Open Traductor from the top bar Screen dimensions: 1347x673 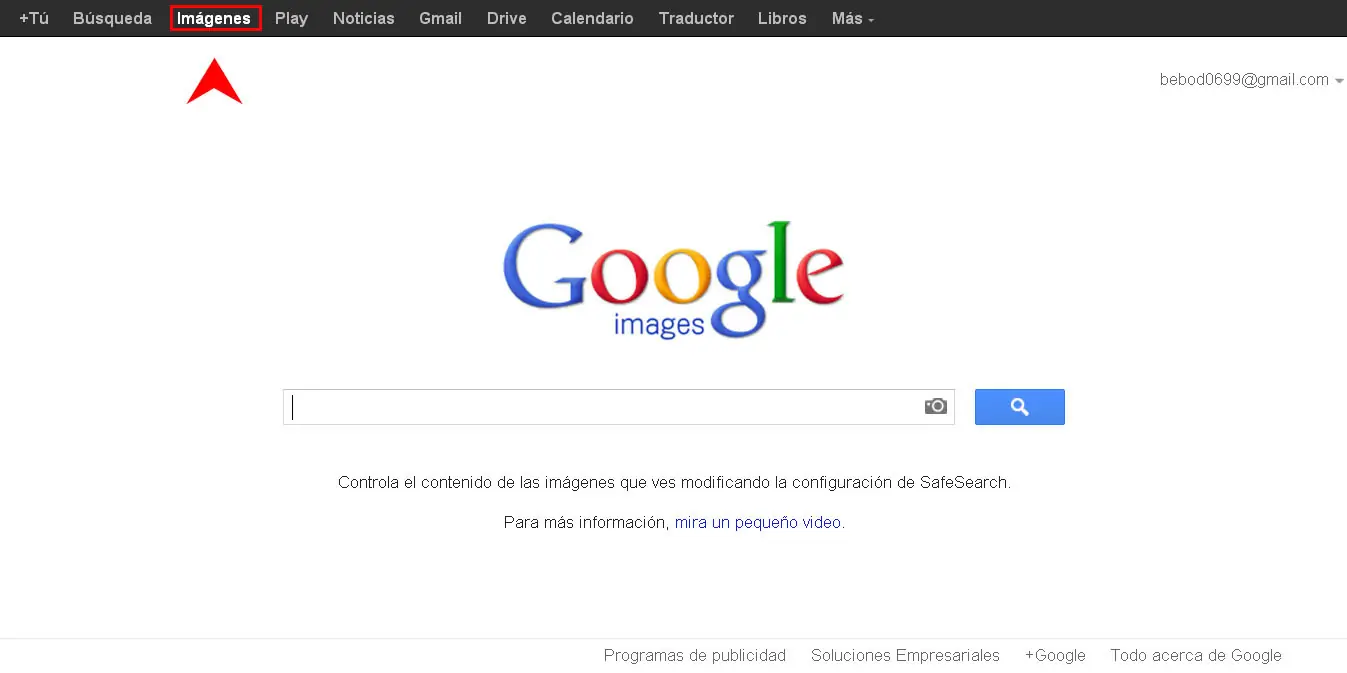(x=696, y=18)
